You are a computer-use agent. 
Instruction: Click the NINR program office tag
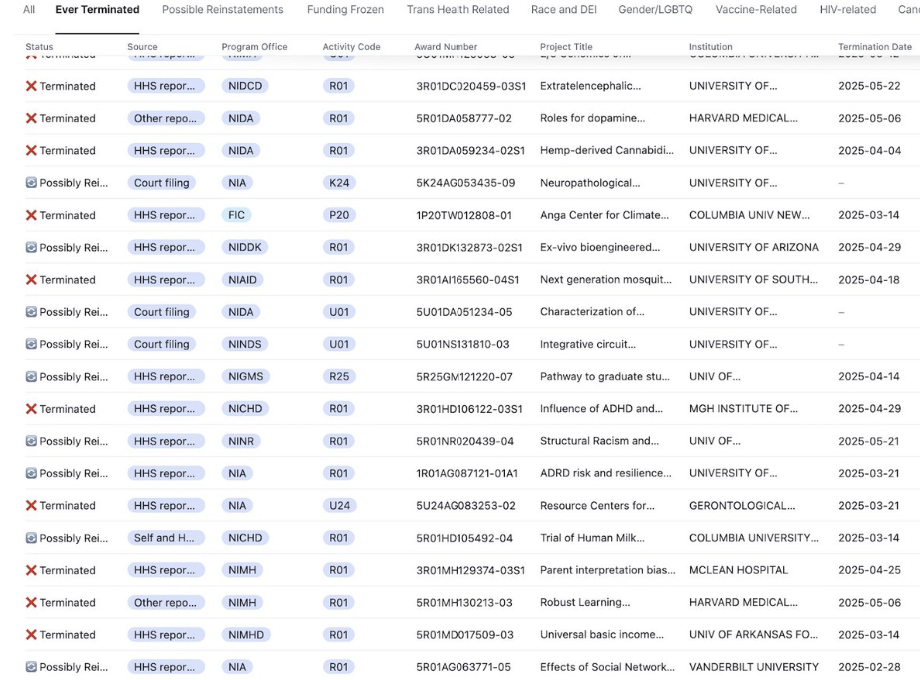click(x=241, y=441)
